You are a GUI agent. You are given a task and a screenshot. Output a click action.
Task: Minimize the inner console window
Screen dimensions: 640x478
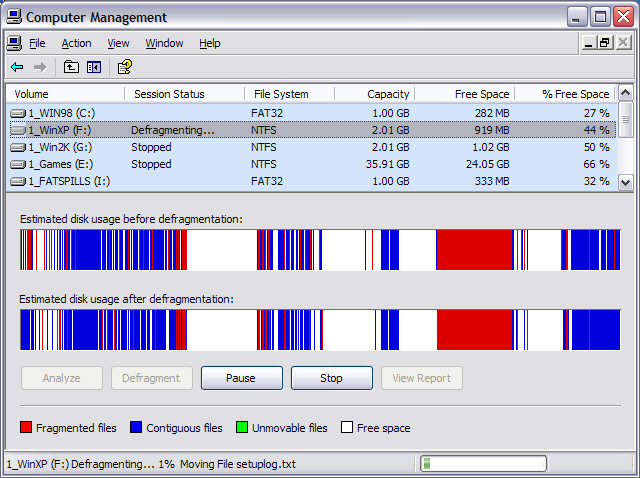[x=588, y=43]
